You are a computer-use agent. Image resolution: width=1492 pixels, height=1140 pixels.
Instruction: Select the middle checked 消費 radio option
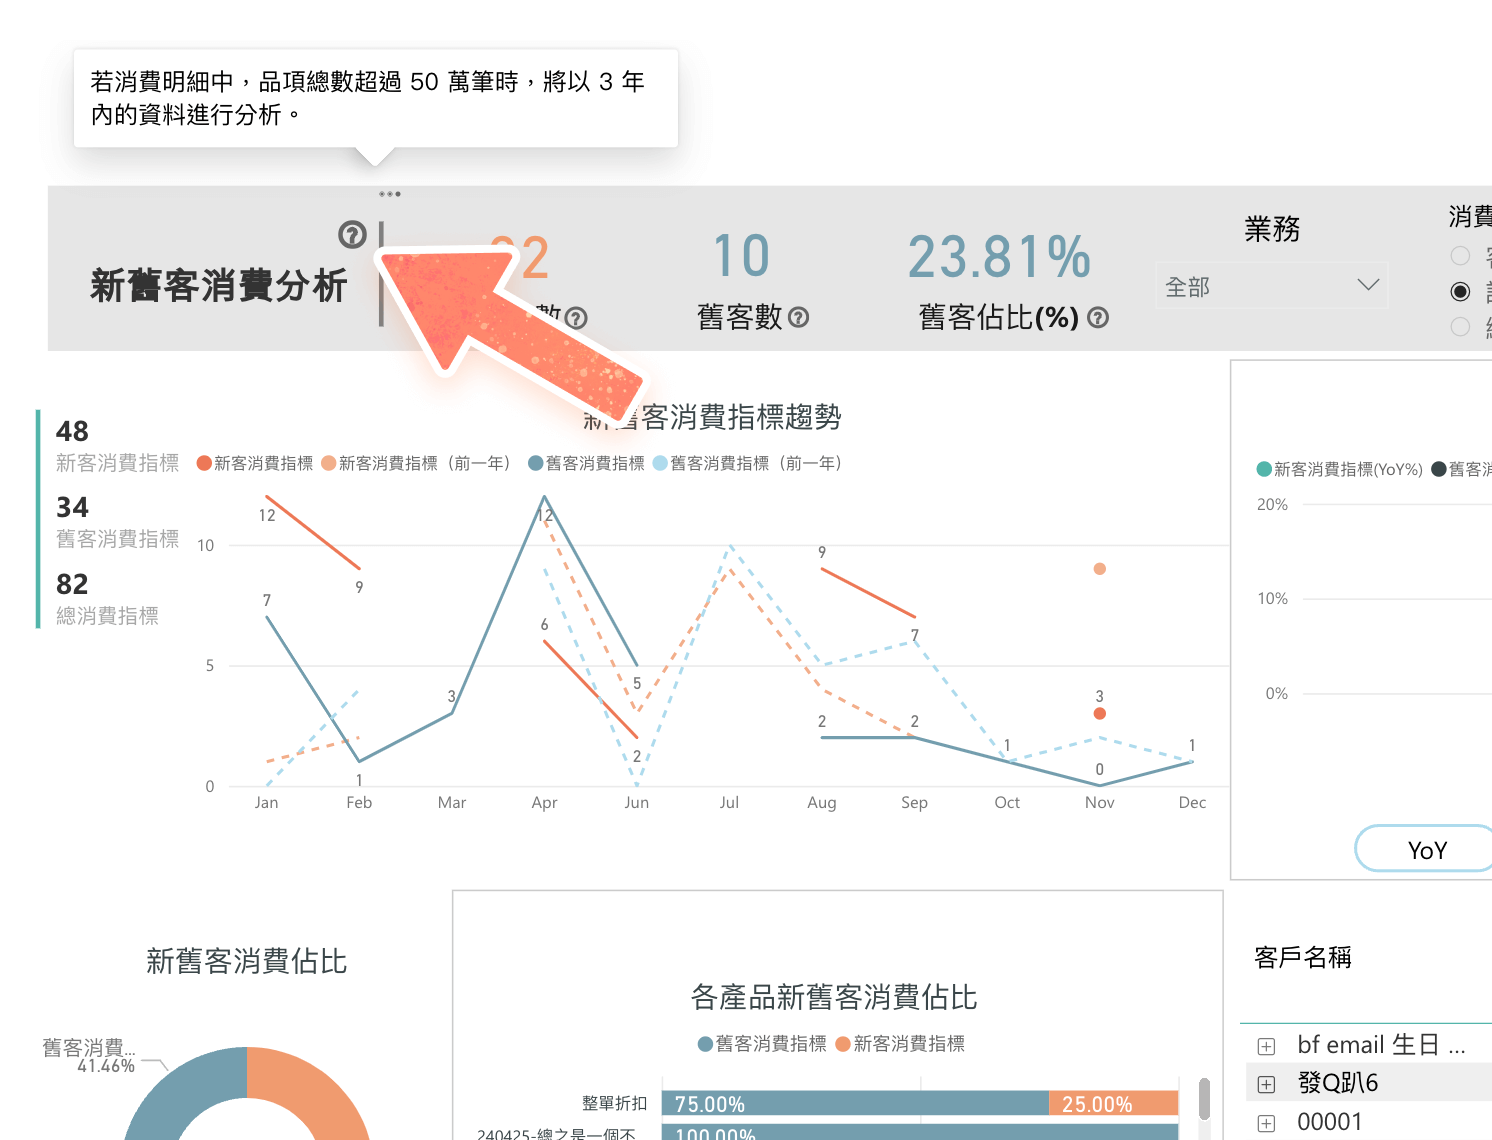tap(1460, 291)
